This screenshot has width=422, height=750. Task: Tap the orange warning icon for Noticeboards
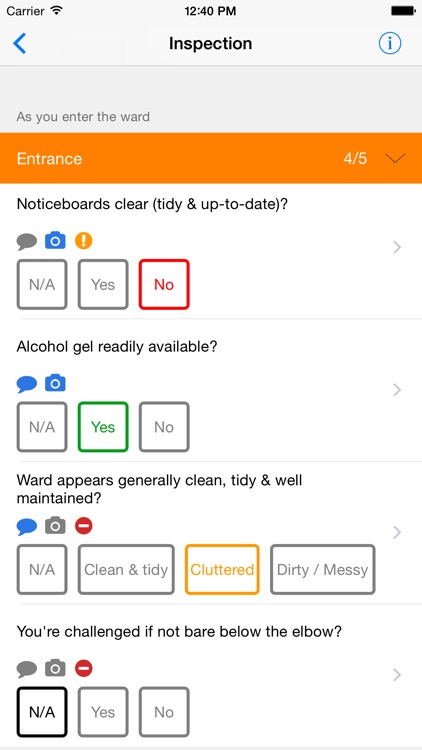pyautogui.click(x=84, y=241)
